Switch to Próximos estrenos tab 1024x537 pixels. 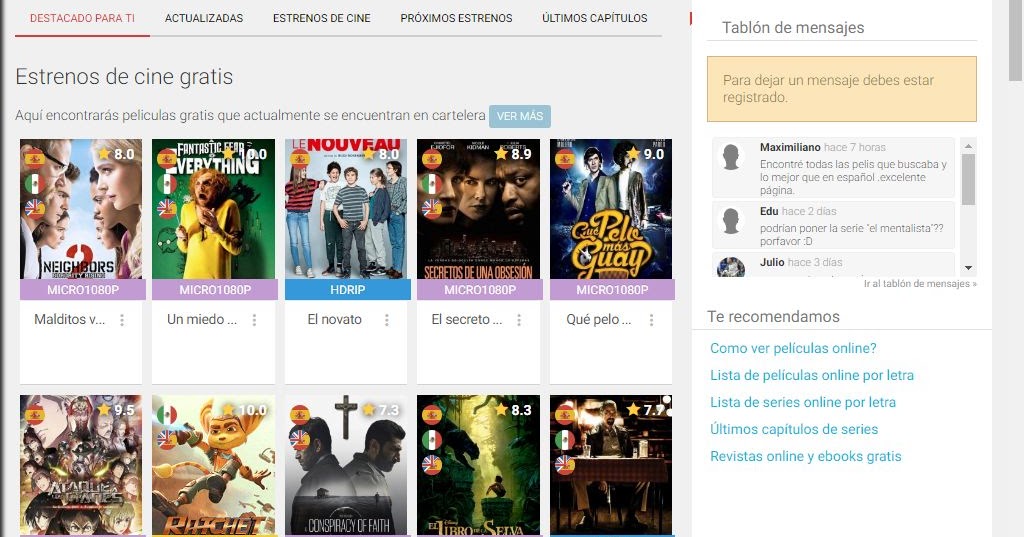click(x=456, y=18)
